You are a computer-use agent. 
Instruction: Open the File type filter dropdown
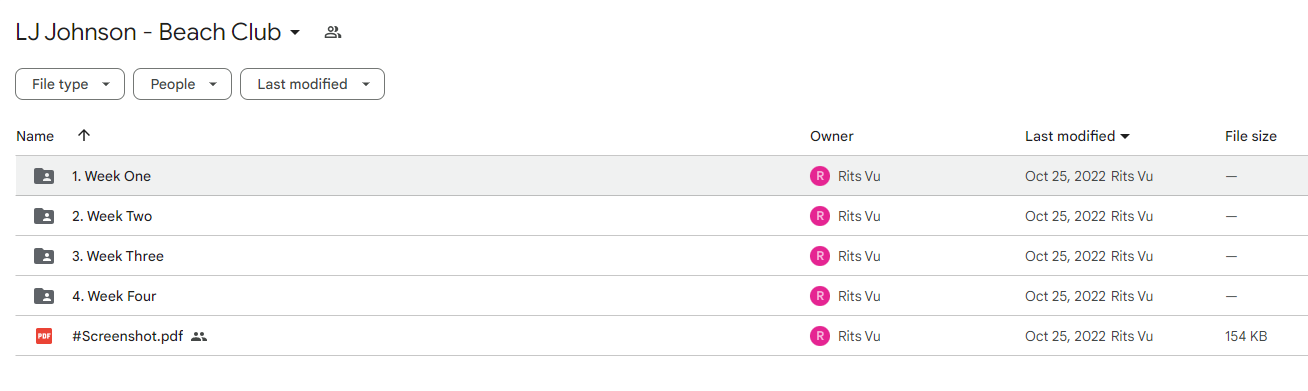tap(70, 84)
